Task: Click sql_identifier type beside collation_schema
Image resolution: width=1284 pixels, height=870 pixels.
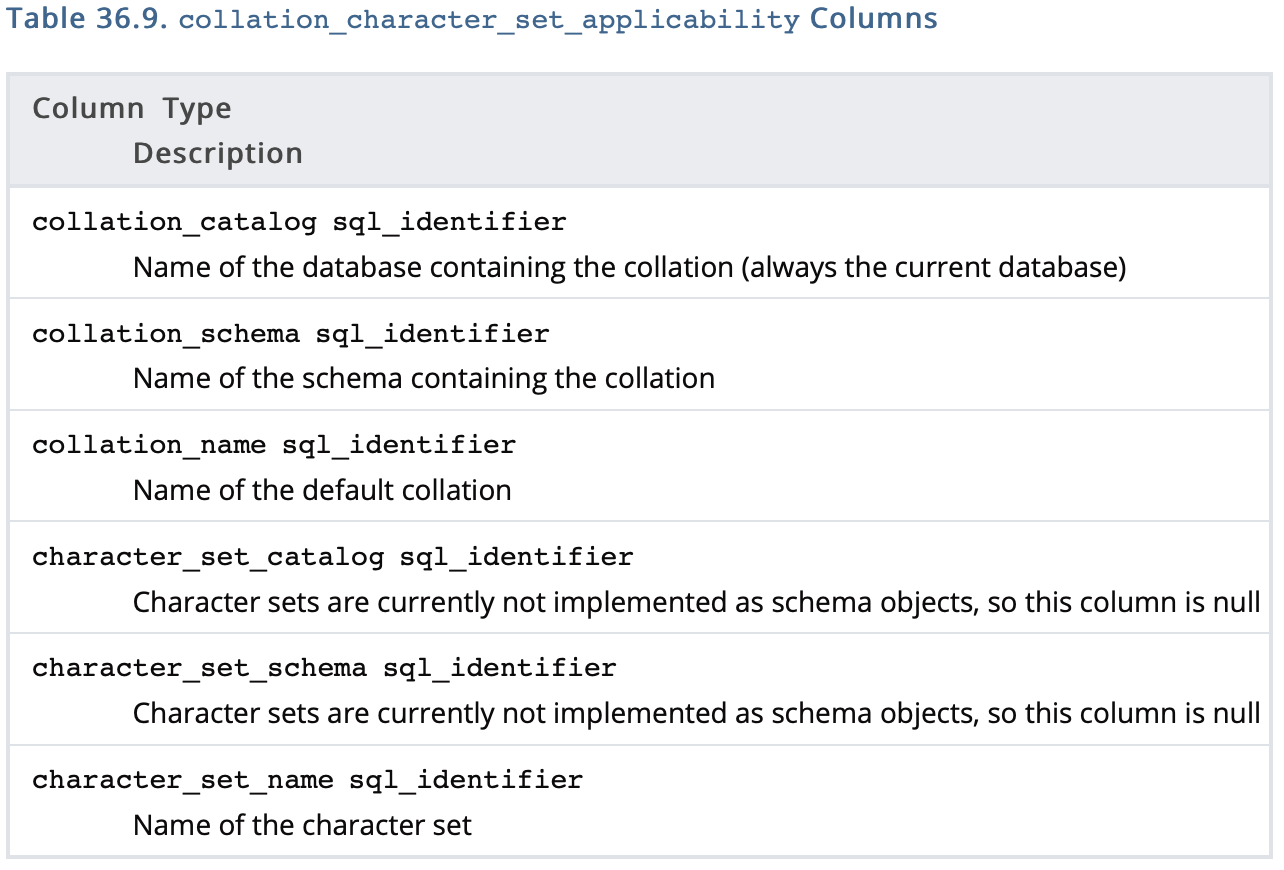Action: [x=432, y=334]
